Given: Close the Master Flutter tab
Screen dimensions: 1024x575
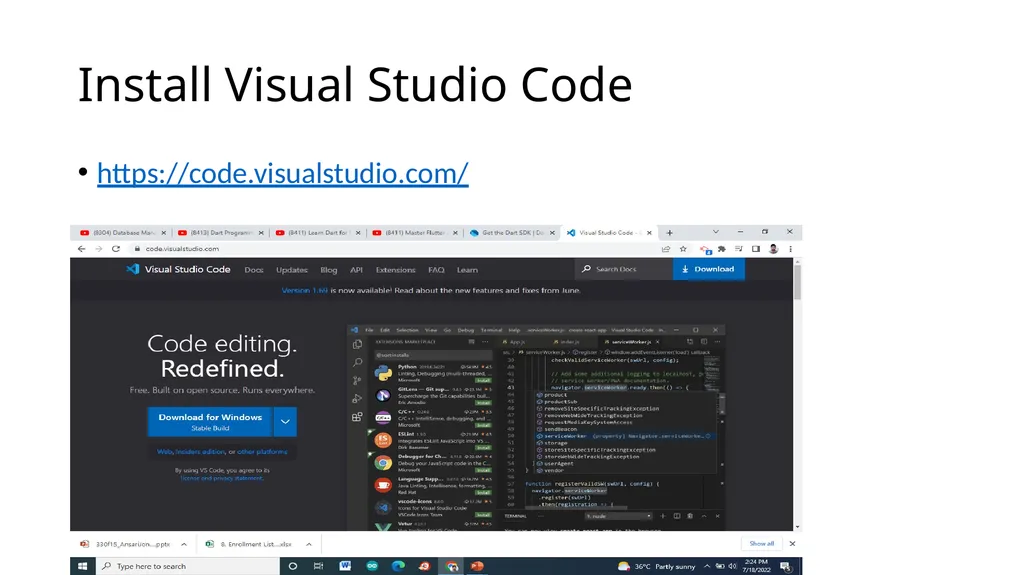Looking at the screenshot, I should [x=455, y=233].
